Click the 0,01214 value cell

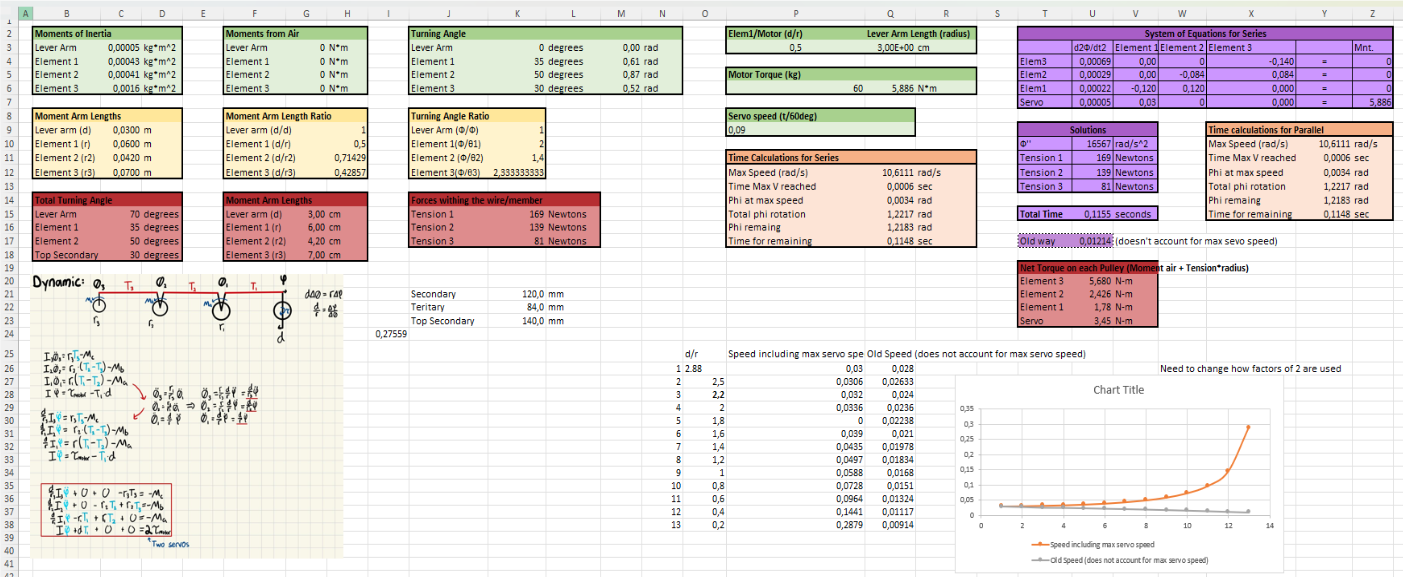pos(1091,241)
